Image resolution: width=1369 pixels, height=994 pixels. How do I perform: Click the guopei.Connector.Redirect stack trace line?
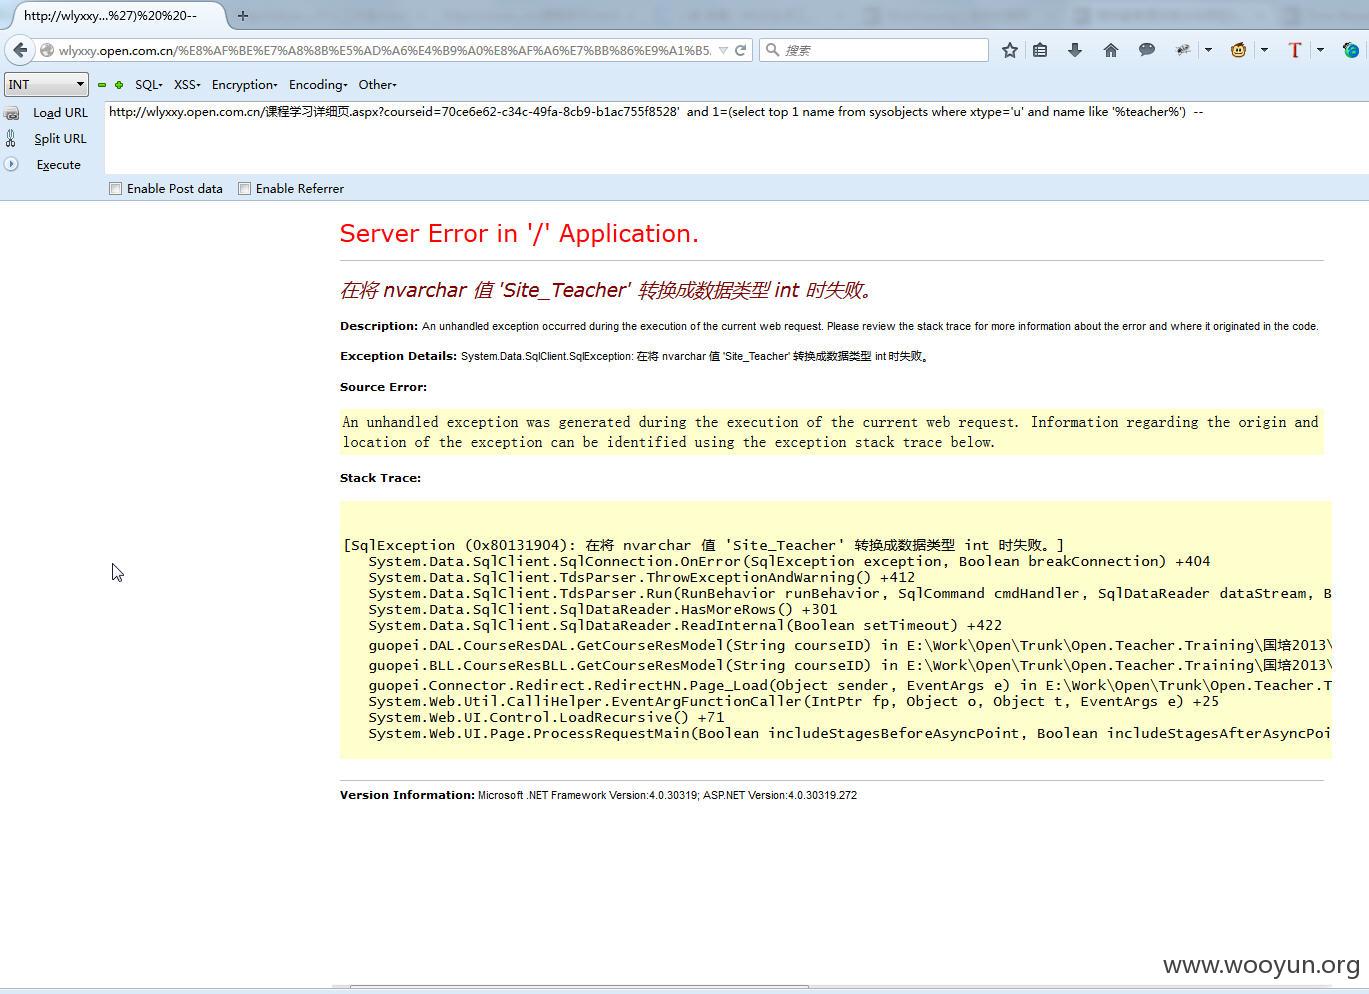pos(850,685)
